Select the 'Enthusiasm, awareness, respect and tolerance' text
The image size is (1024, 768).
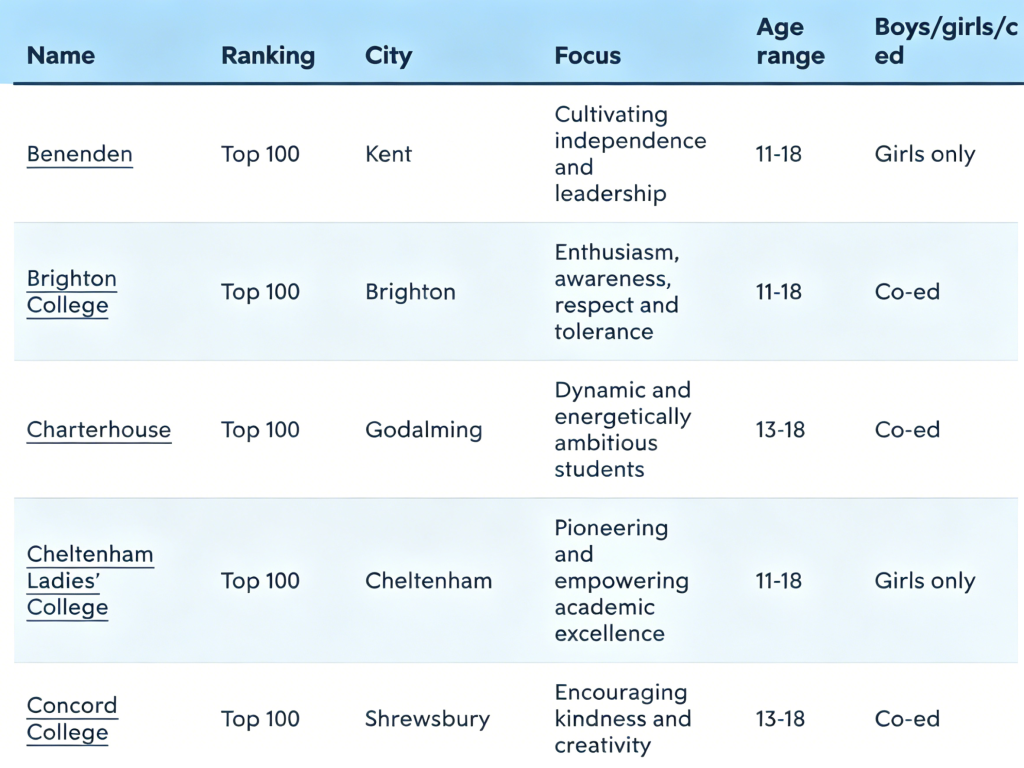616,292
